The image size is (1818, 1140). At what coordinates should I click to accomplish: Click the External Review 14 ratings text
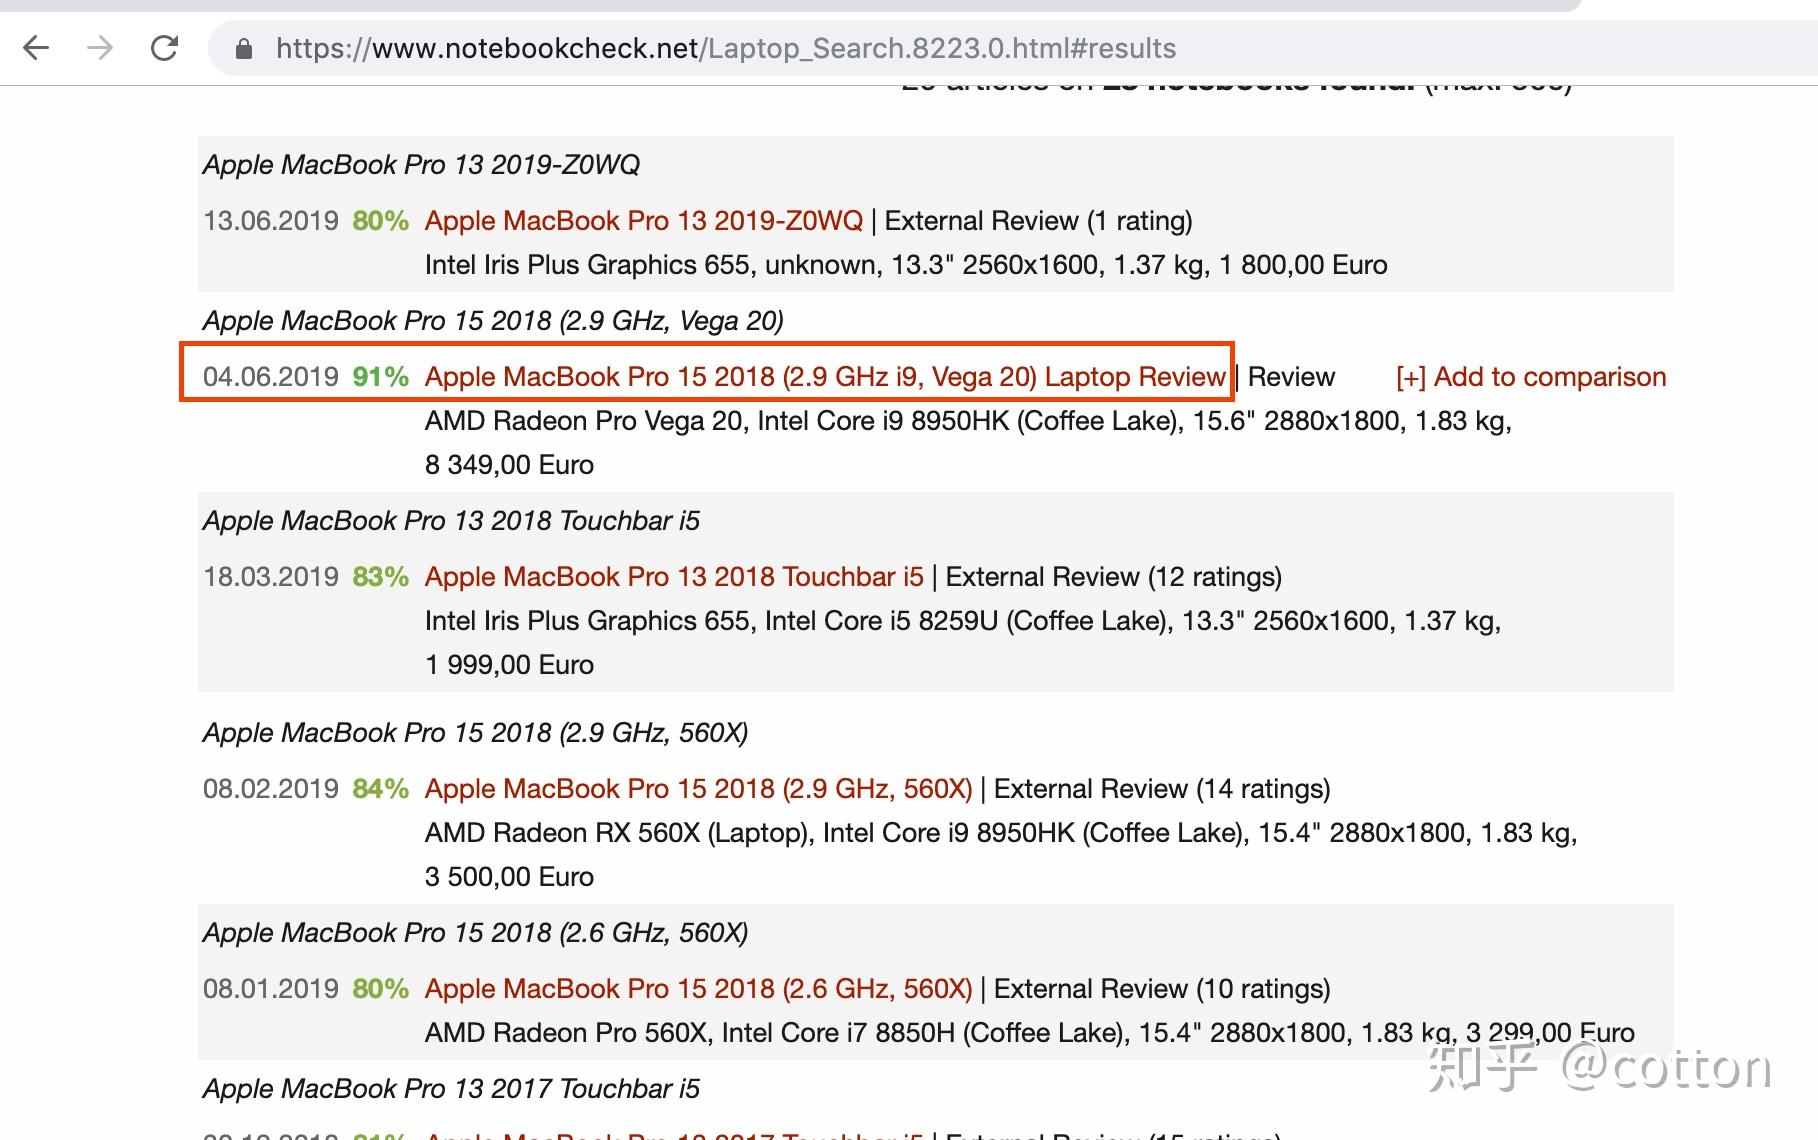tap(1157, 789)
